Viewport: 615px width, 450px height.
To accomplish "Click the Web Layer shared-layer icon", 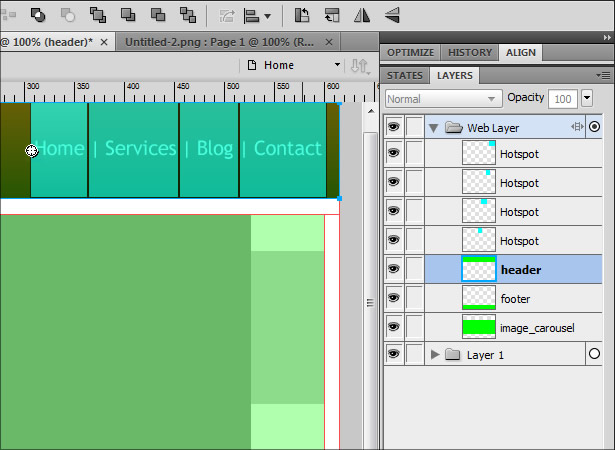I will tap(577, 127).
